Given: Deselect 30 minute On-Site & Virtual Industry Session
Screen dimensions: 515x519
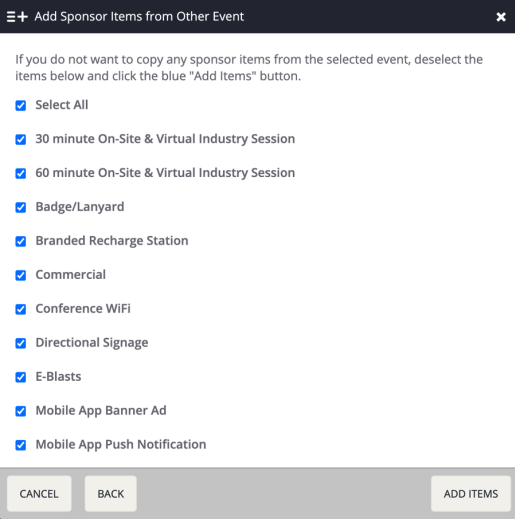Looking at the screenshot, I should click(21, 139).
